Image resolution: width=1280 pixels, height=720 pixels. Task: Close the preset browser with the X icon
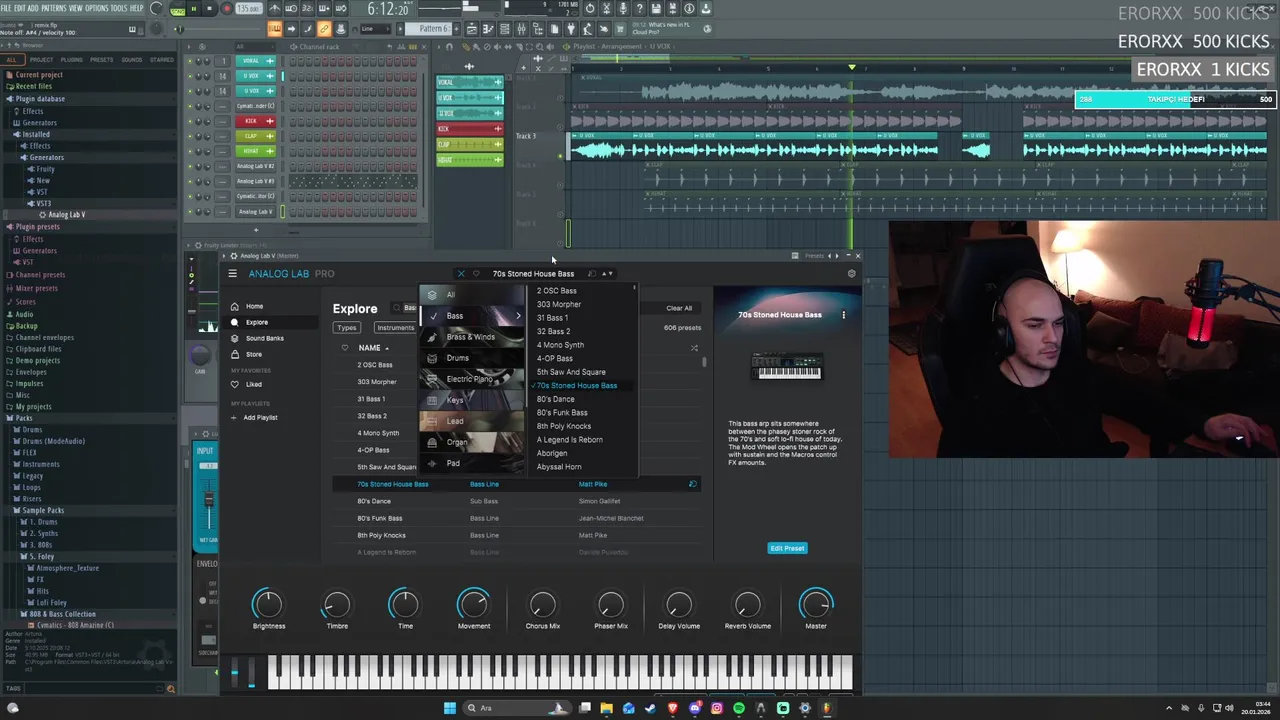[461, 274]
